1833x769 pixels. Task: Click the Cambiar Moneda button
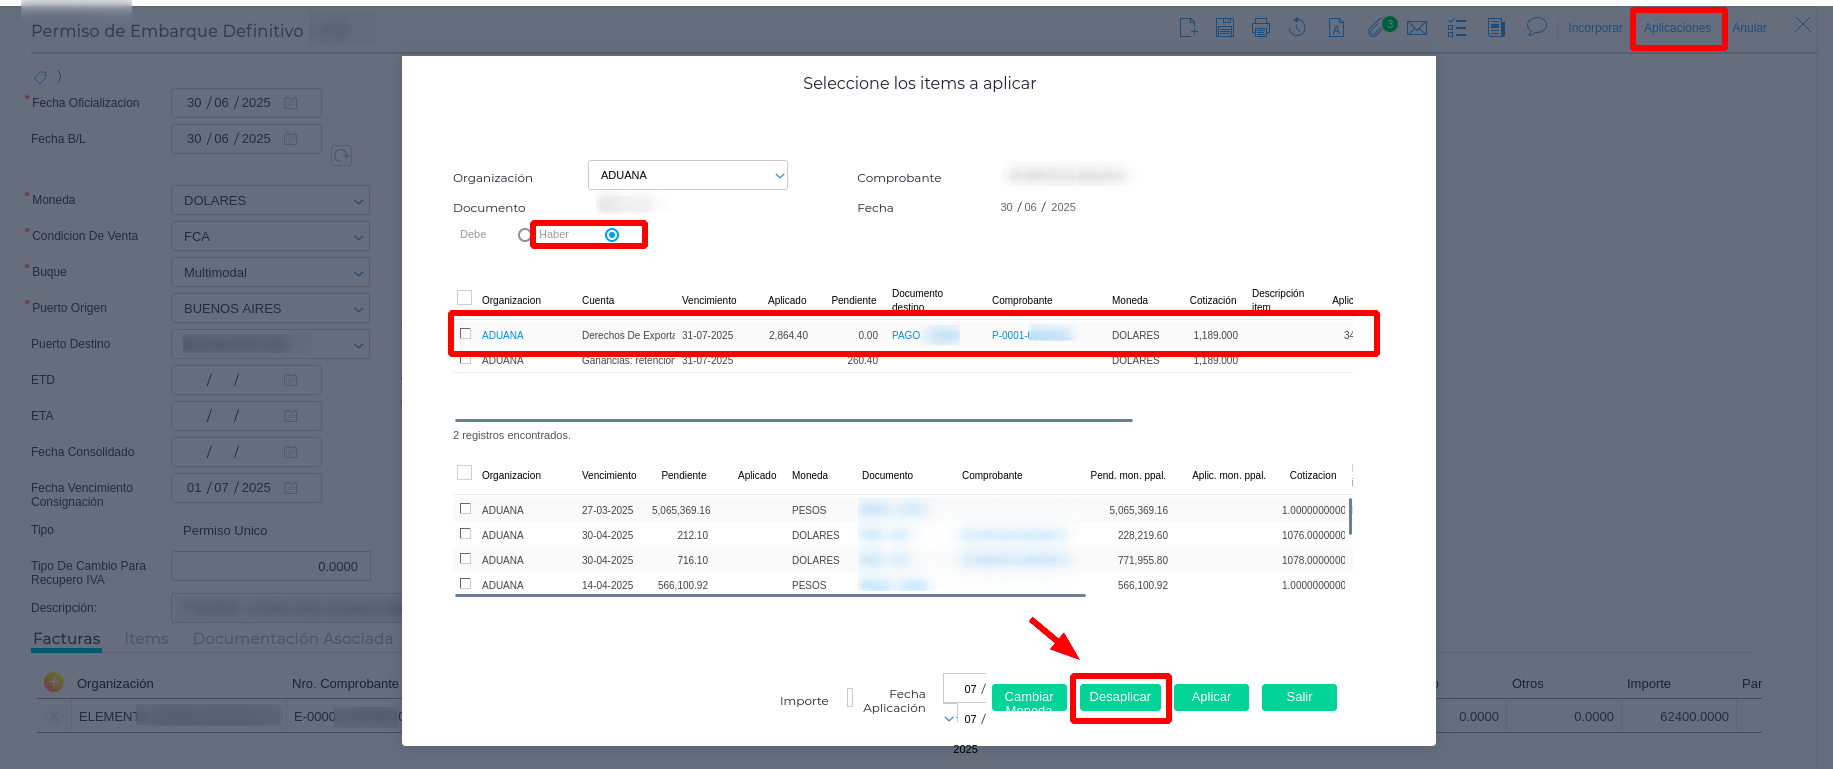point(1029,697)
